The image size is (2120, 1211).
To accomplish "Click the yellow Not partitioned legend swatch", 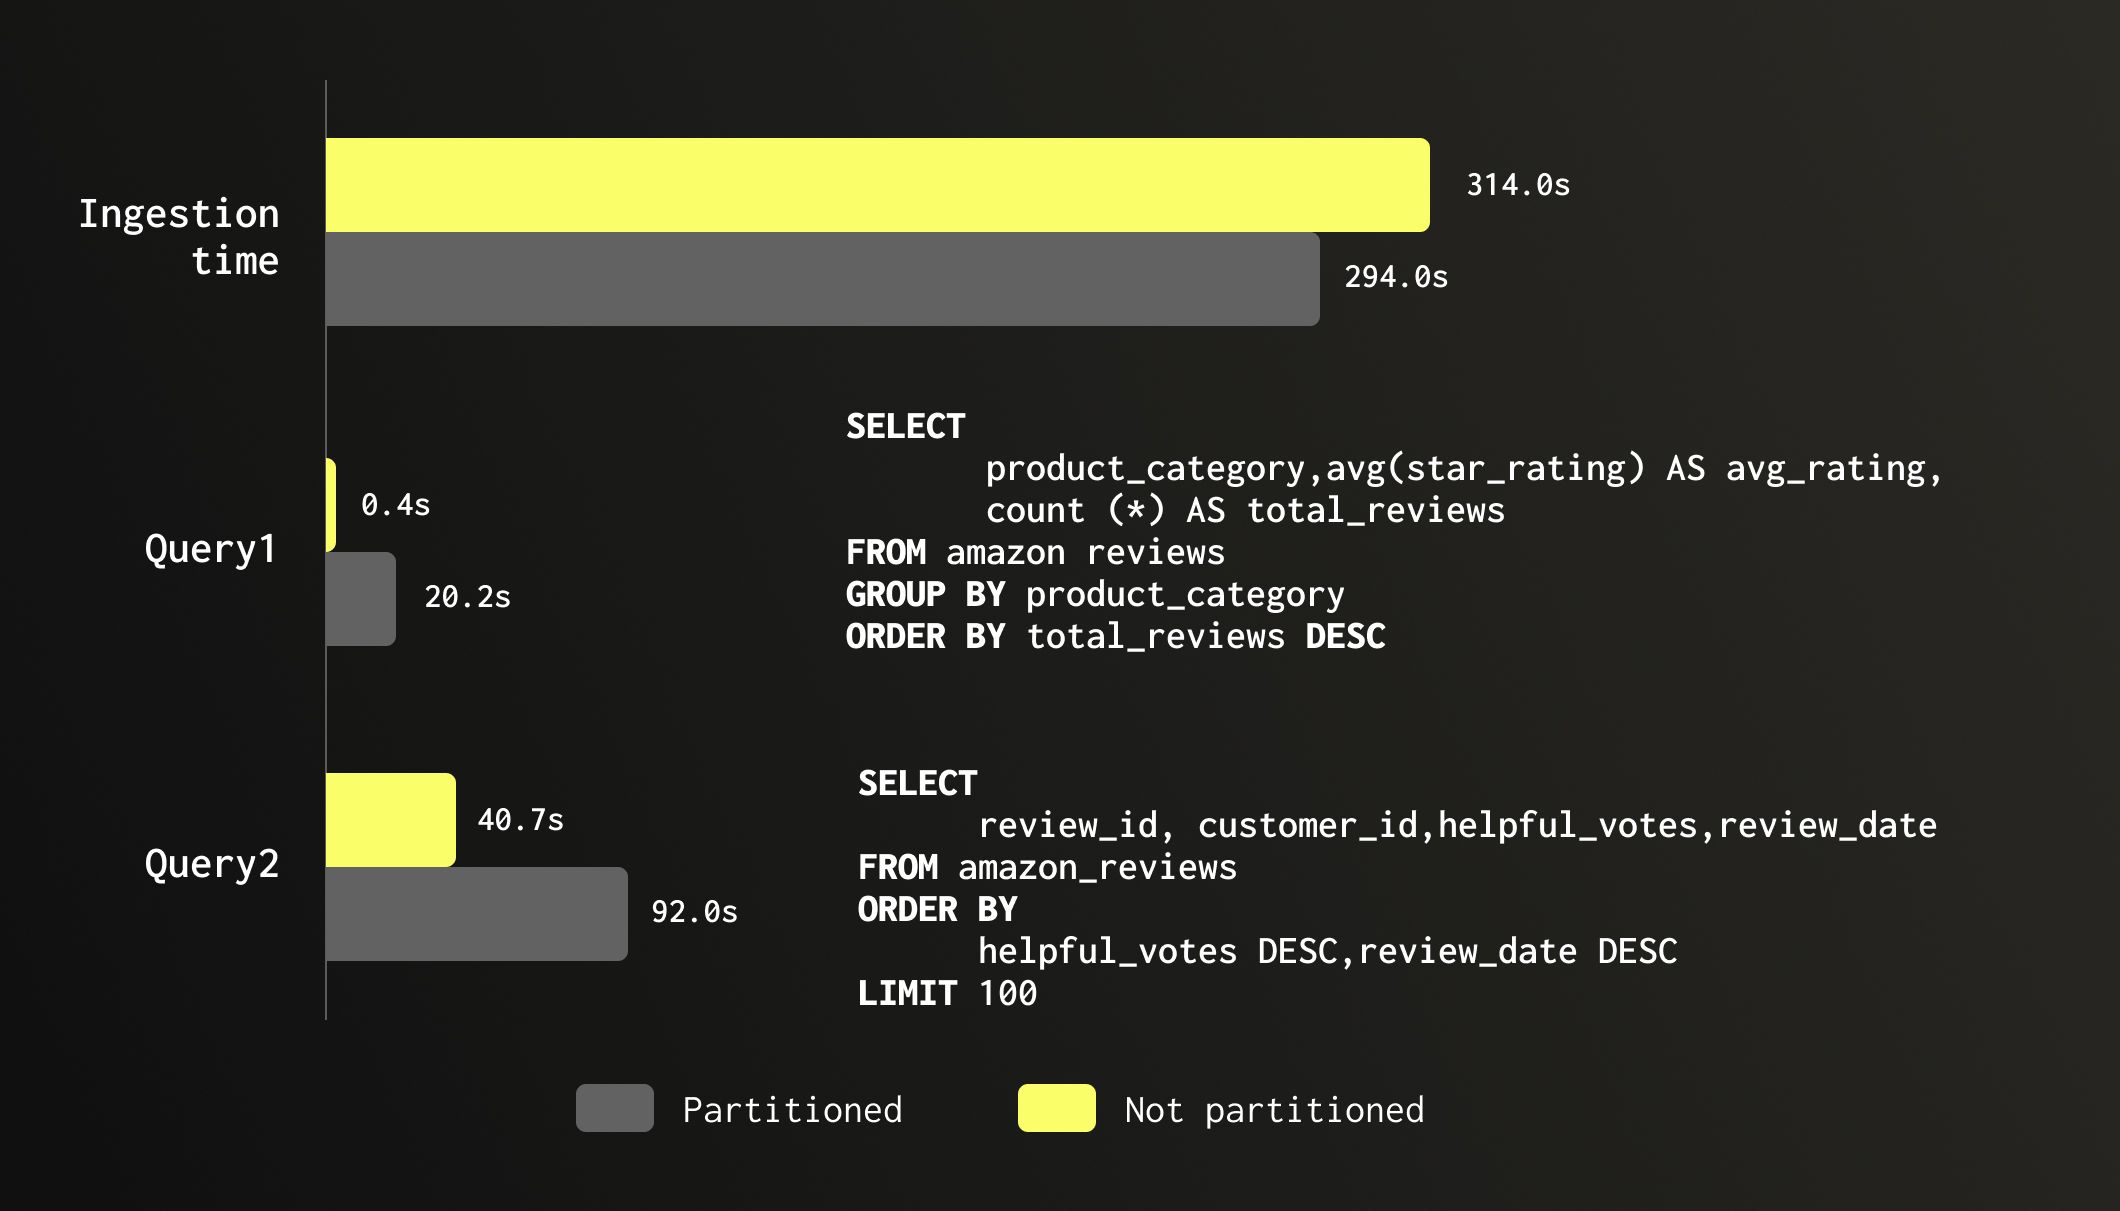I will 1056,1108.
